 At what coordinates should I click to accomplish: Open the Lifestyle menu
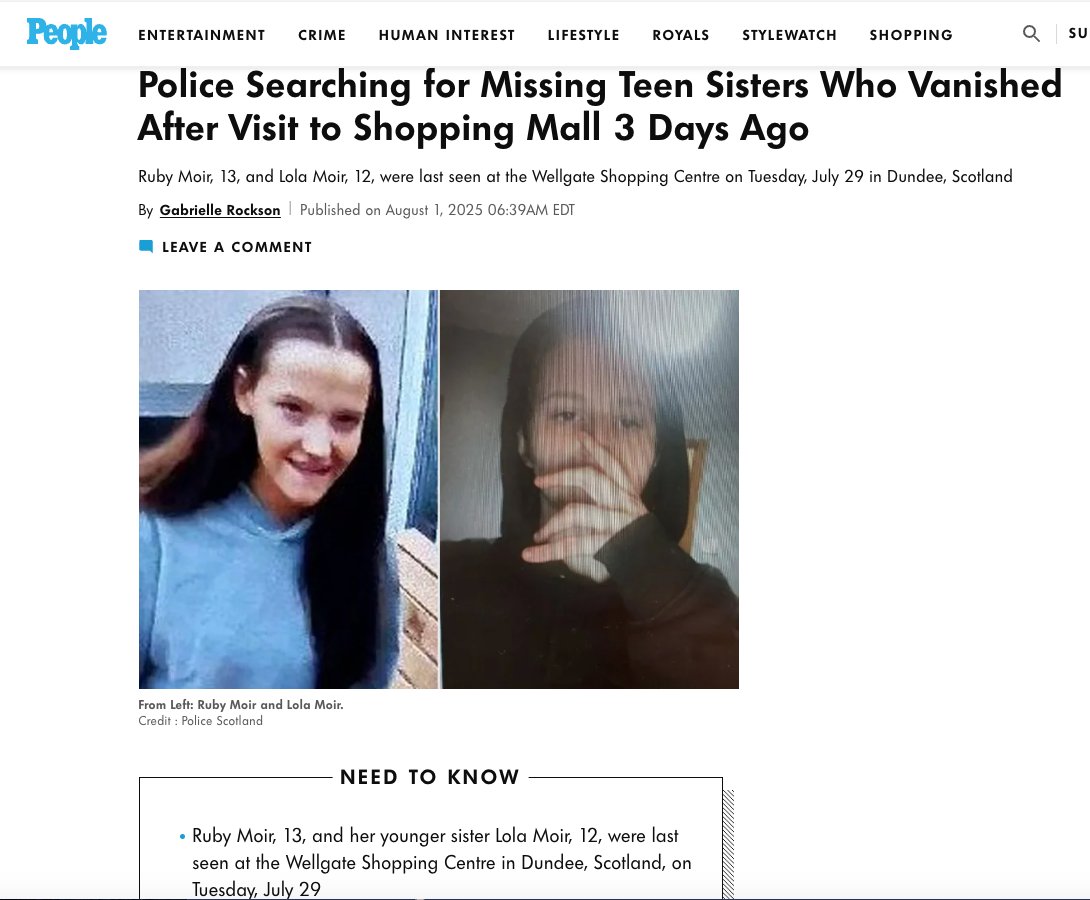(583, 35)
